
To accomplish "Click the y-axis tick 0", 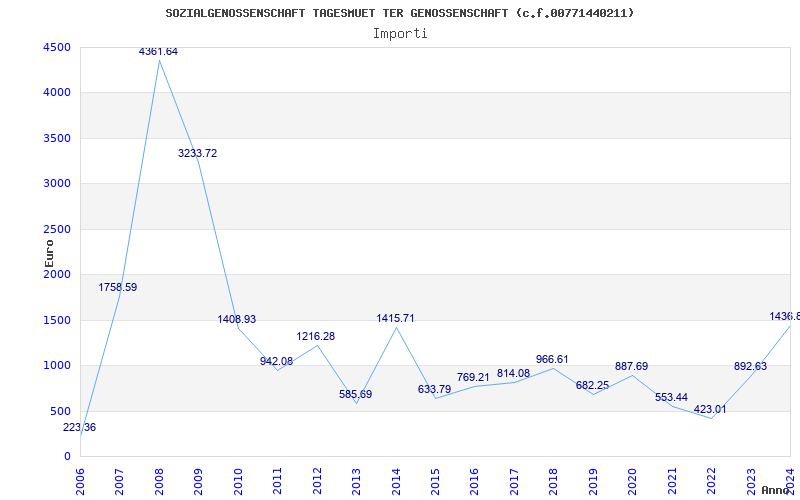I will point(68,457).
